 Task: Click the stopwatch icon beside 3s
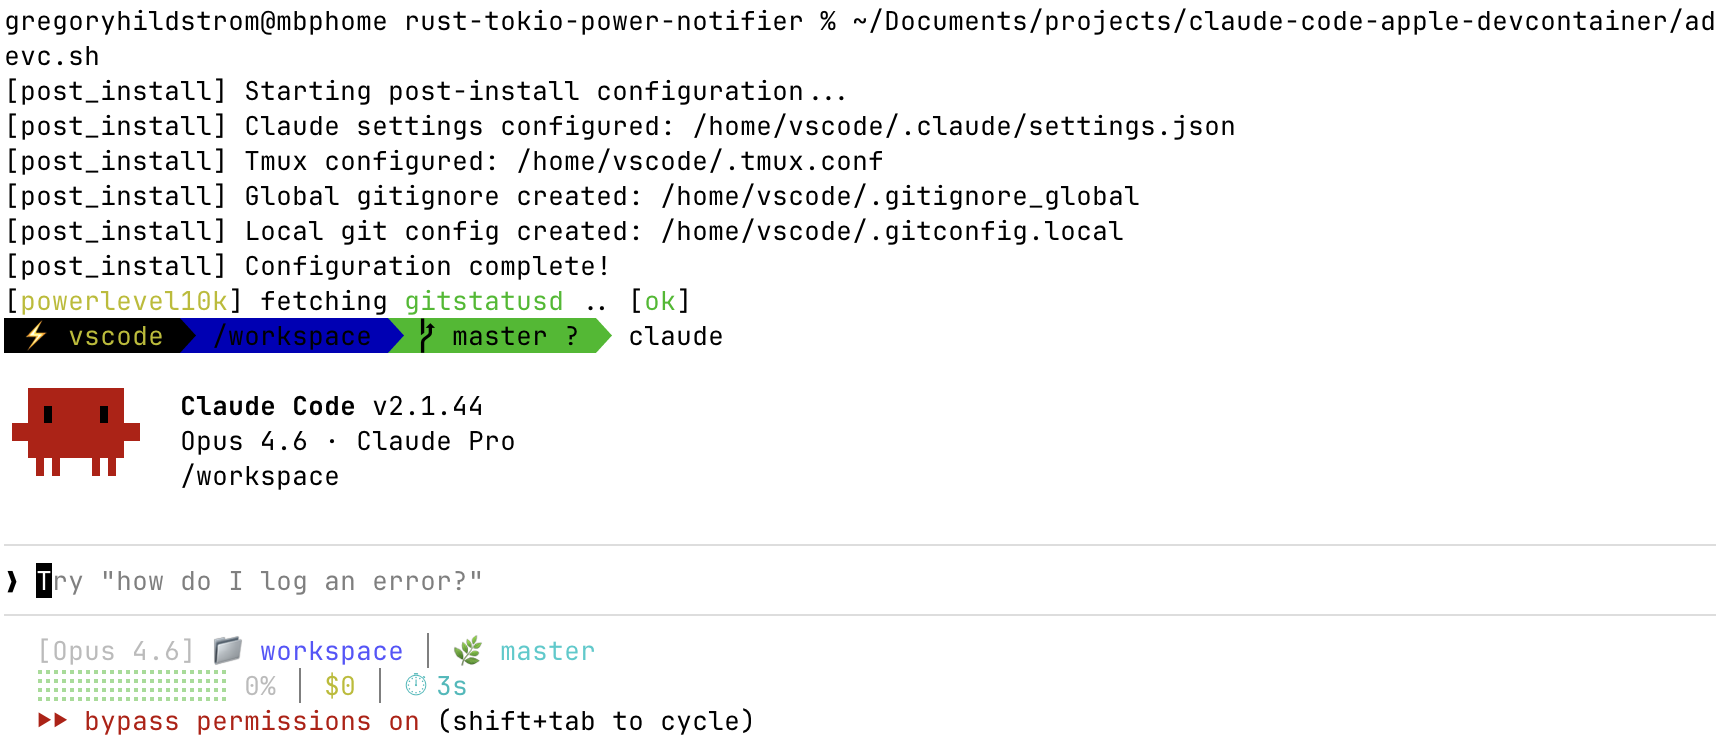coord(416,686)
